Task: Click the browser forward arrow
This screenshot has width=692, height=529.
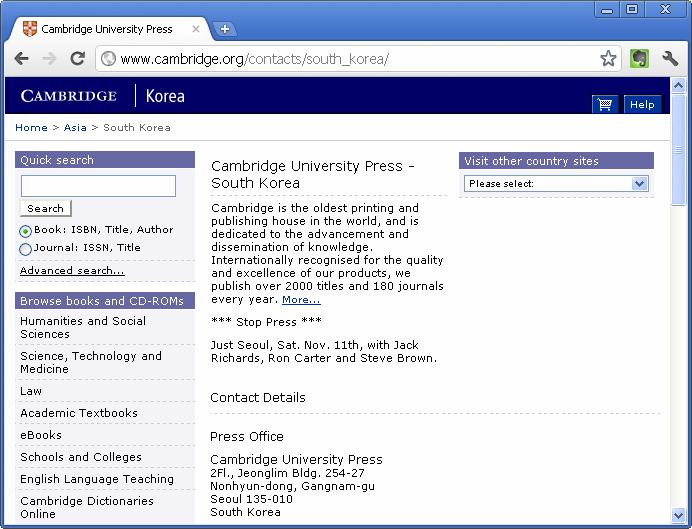Action: coord(49,58)
